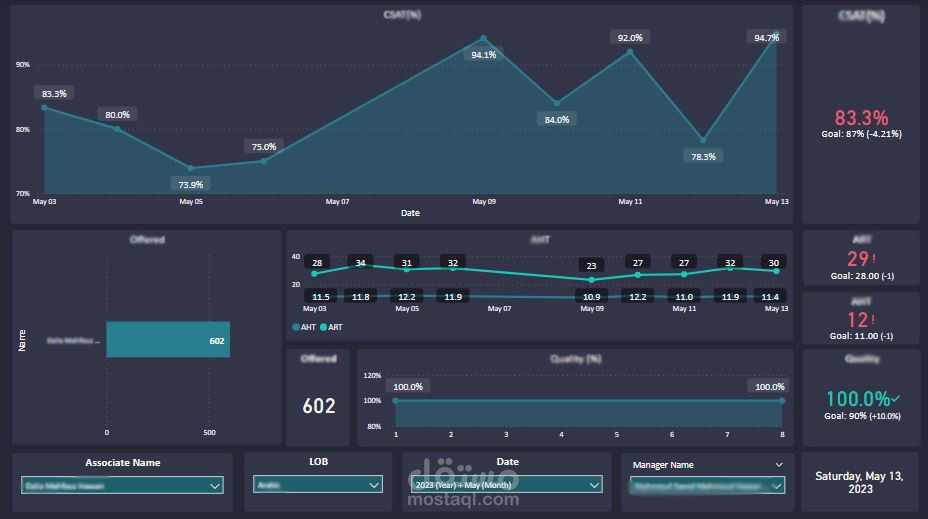The height and width of the screenshot is (519, 928).
Task: Click the Quality KPI value 100.0%
Action: pyautogui.click(x=858, y=399)
